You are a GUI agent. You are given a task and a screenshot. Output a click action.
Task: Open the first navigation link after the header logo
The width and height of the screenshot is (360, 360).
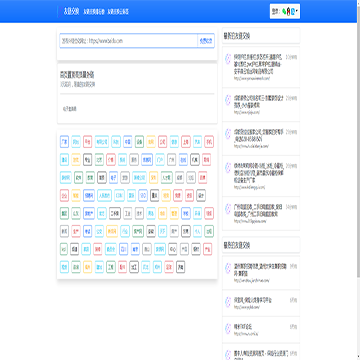point(94,12)
